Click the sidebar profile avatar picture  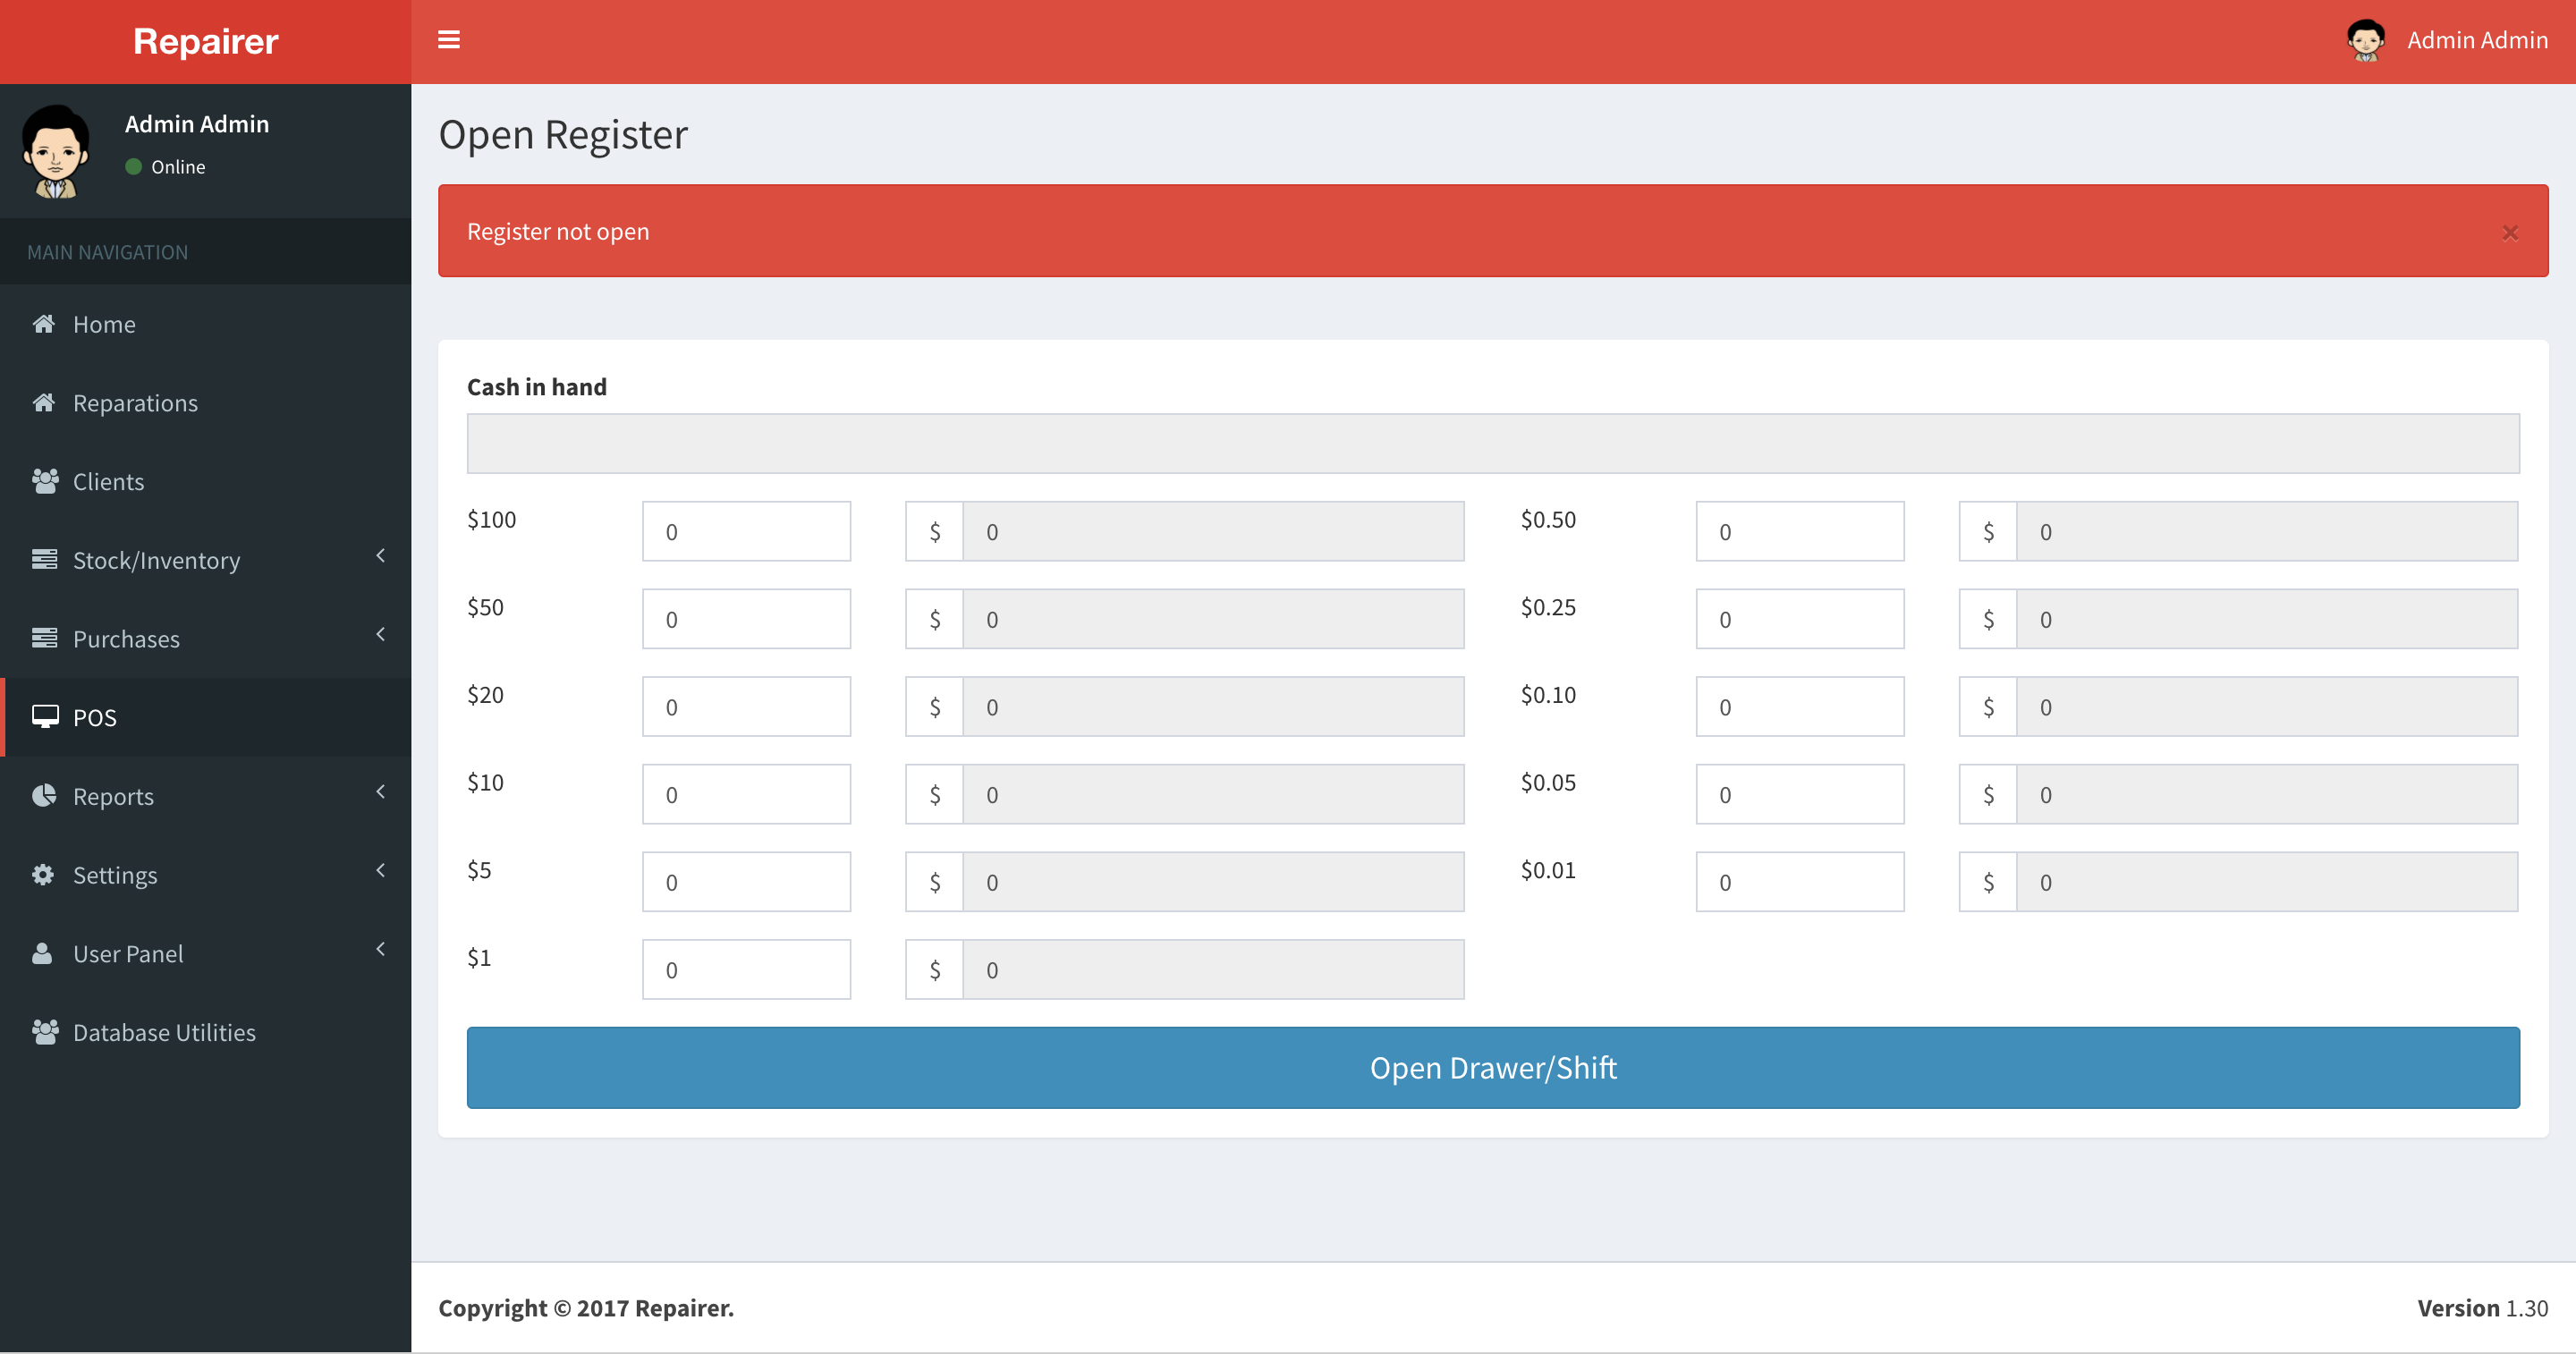pyautogui.click(x=56, y=152)
